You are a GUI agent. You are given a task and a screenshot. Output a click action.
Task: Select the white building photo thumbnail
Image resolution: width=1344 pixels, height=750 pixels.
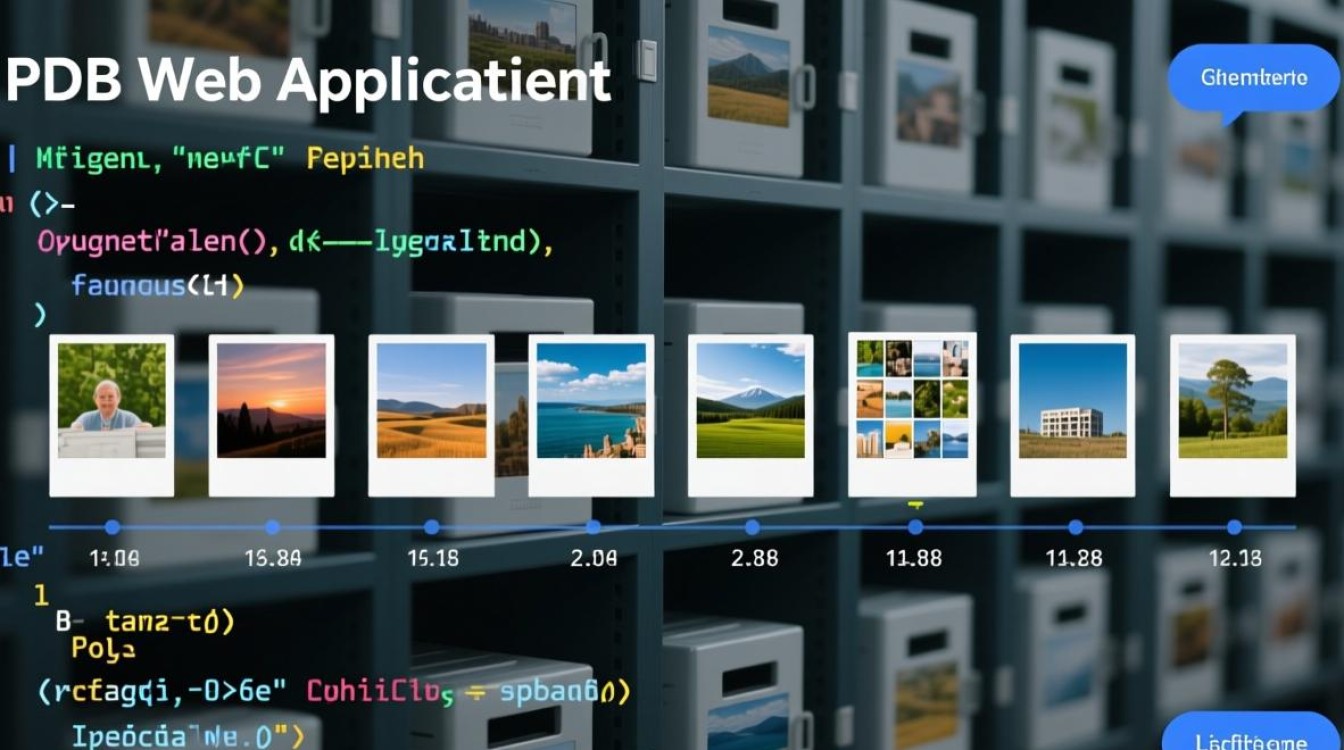point(1072,401)
